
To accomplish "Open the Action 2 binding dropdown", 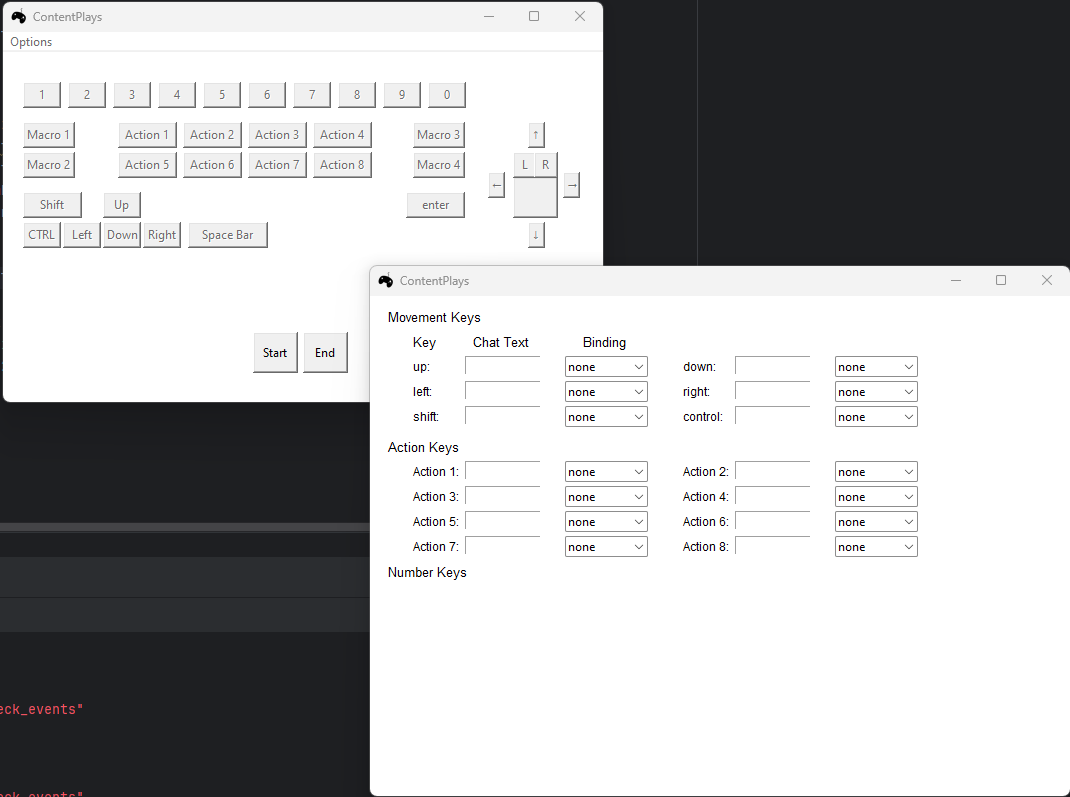I will pos(876,472).
